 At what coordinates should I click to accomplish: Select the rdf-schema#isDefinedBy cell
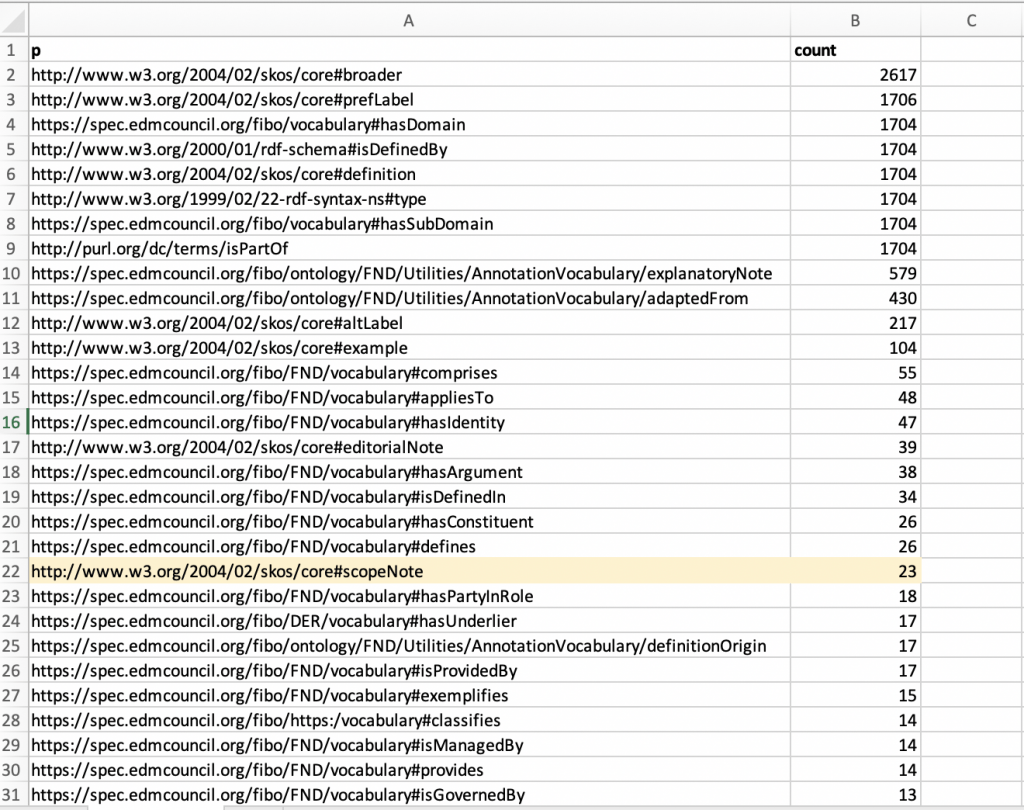(409, 150)
